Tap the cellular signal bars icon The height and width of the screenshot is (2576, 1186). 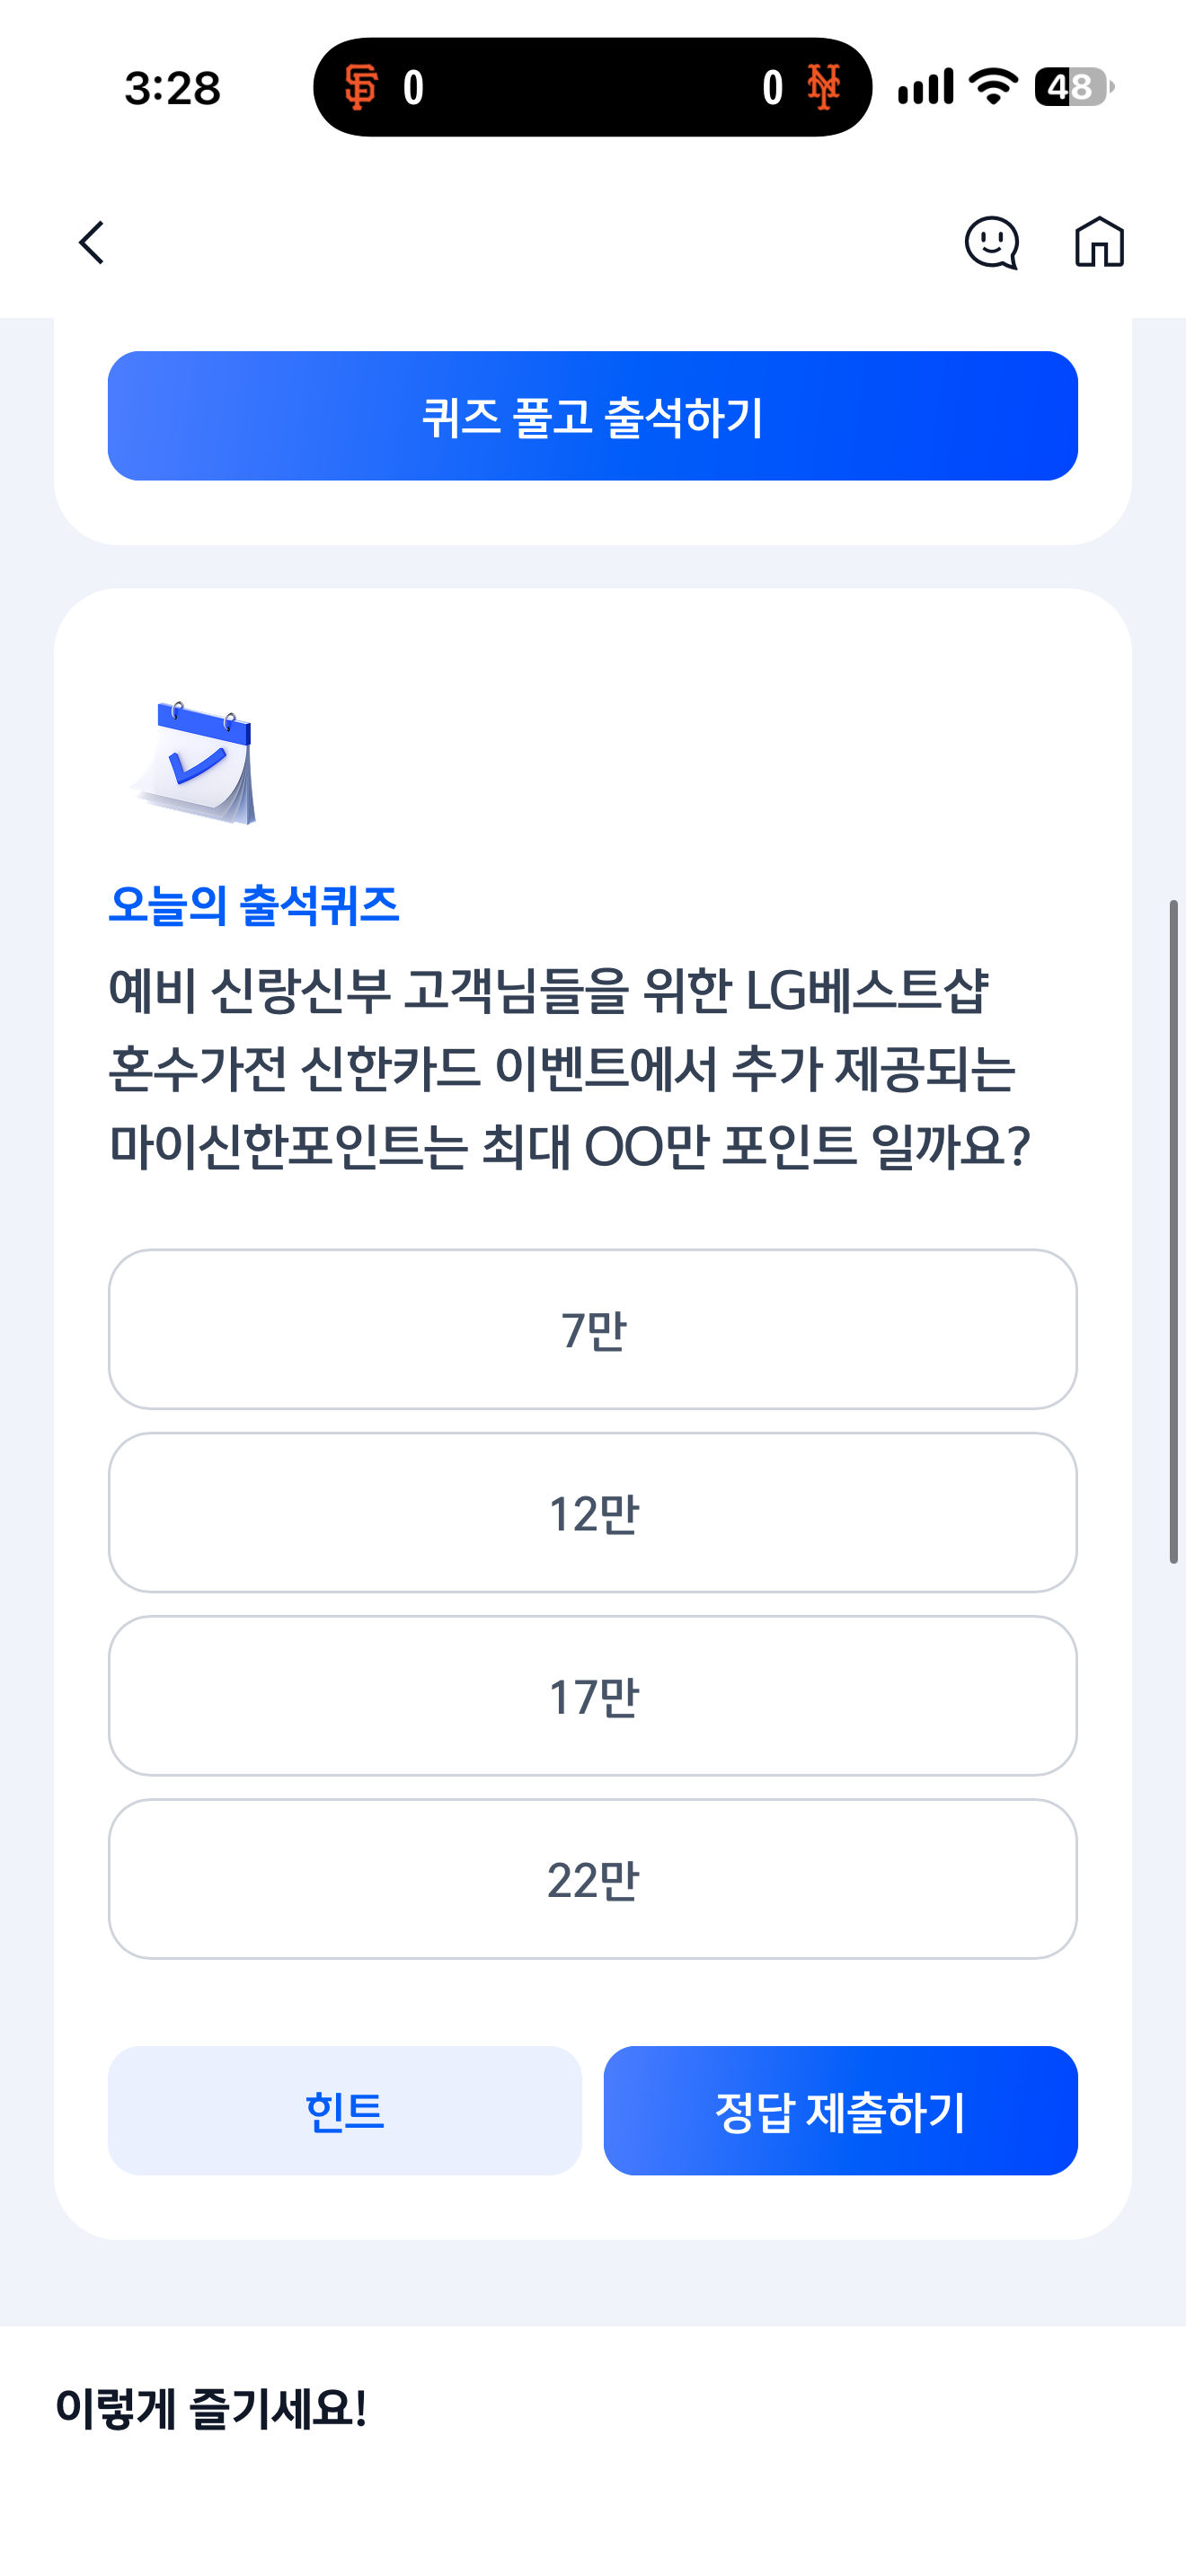(x=925, y=87)
